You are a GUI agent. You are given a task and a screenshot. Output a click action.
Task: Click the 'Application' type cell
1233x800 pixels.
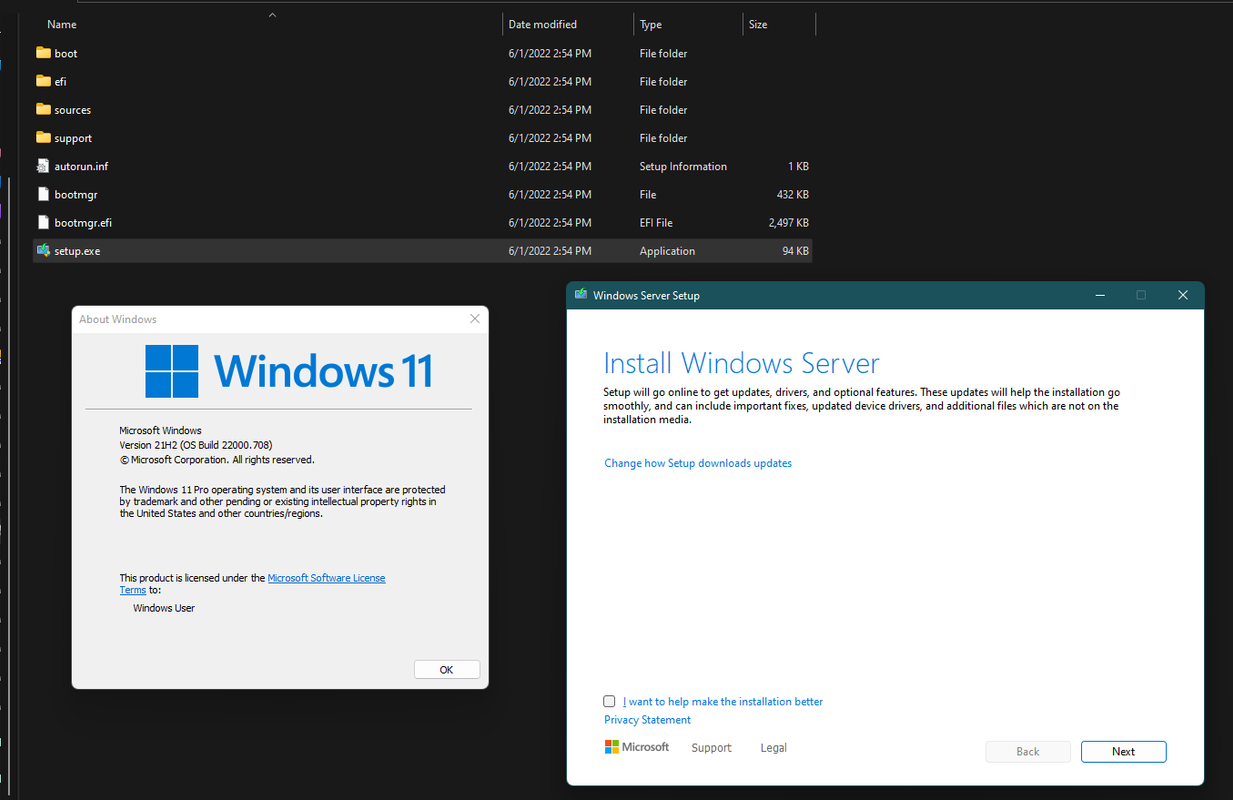click(667, 251)
